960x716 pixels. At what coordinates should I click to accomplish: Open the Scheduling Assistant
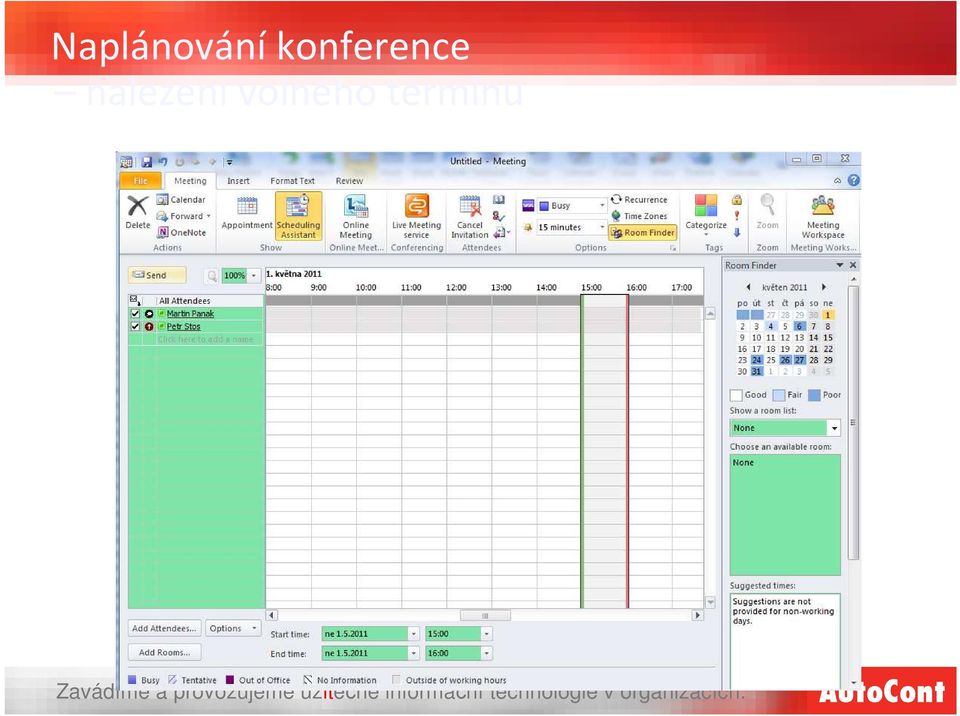coord(298,216)
